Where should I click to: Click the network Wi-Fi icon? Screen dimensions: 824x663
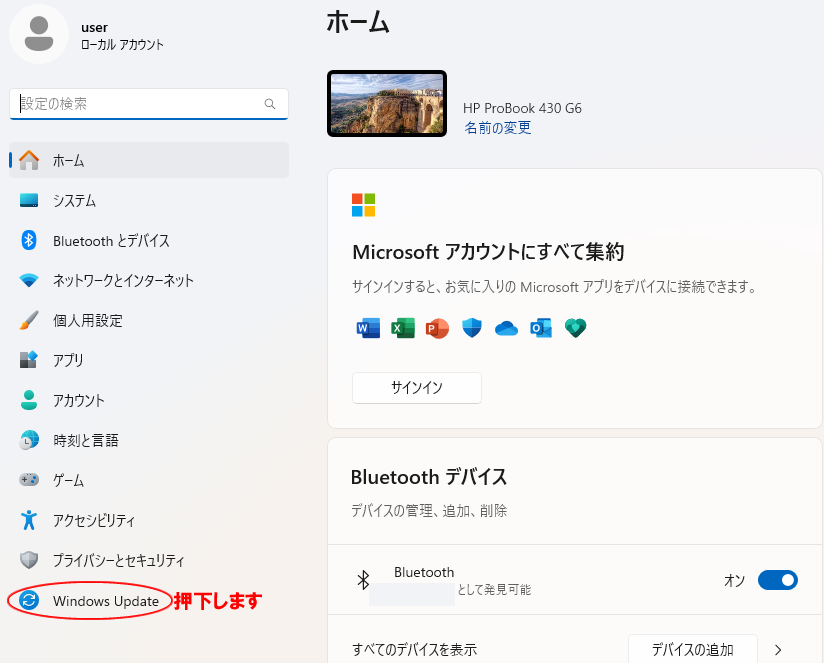click(x=29, y=280)
